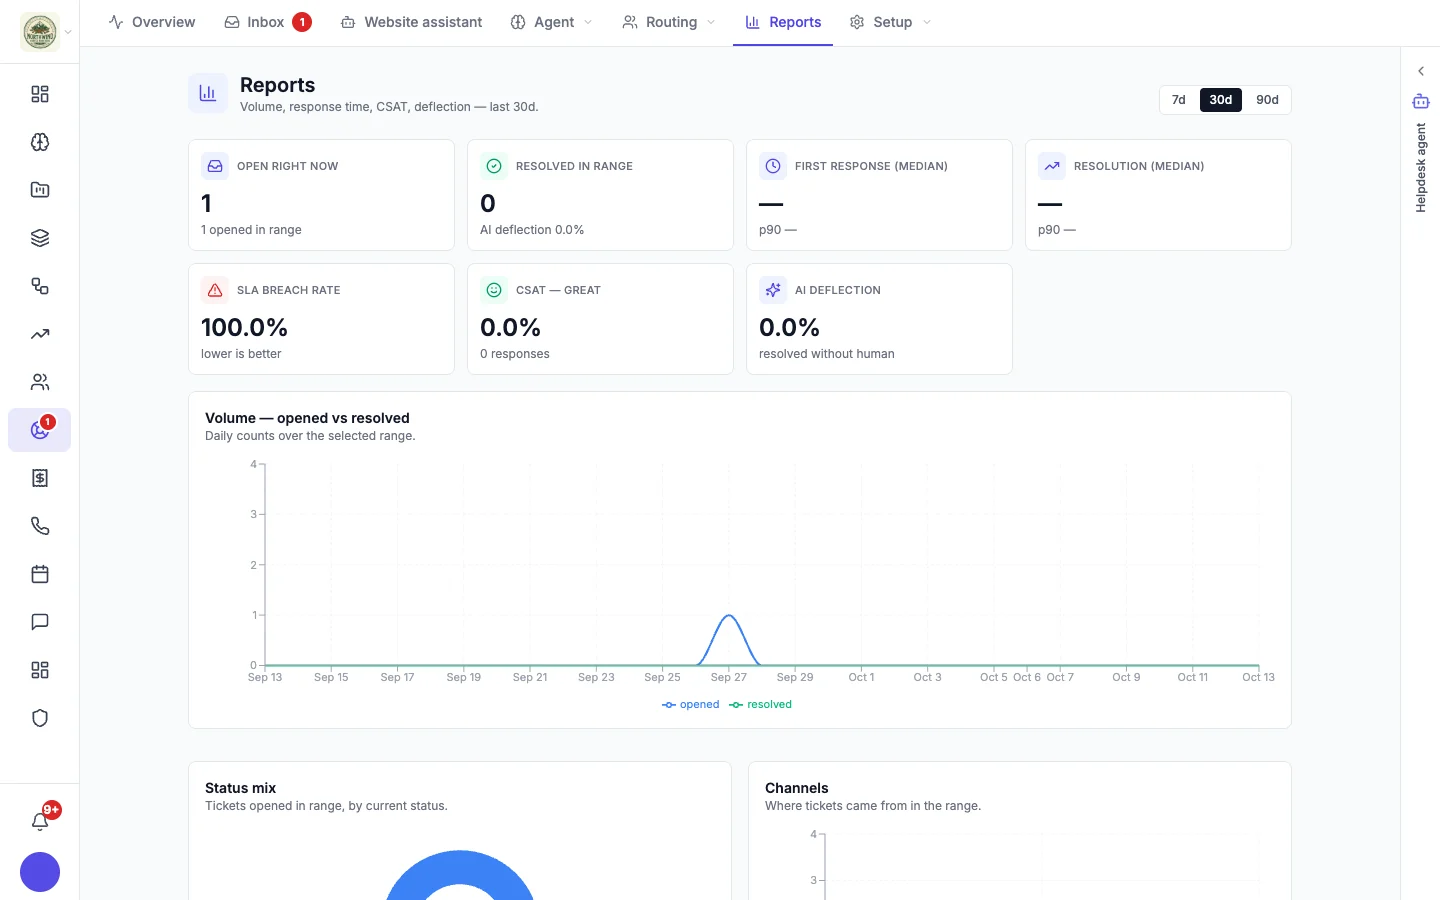The image size is (1440, 900).
Task: Select the Reports tab
Action: pos(783,22)
